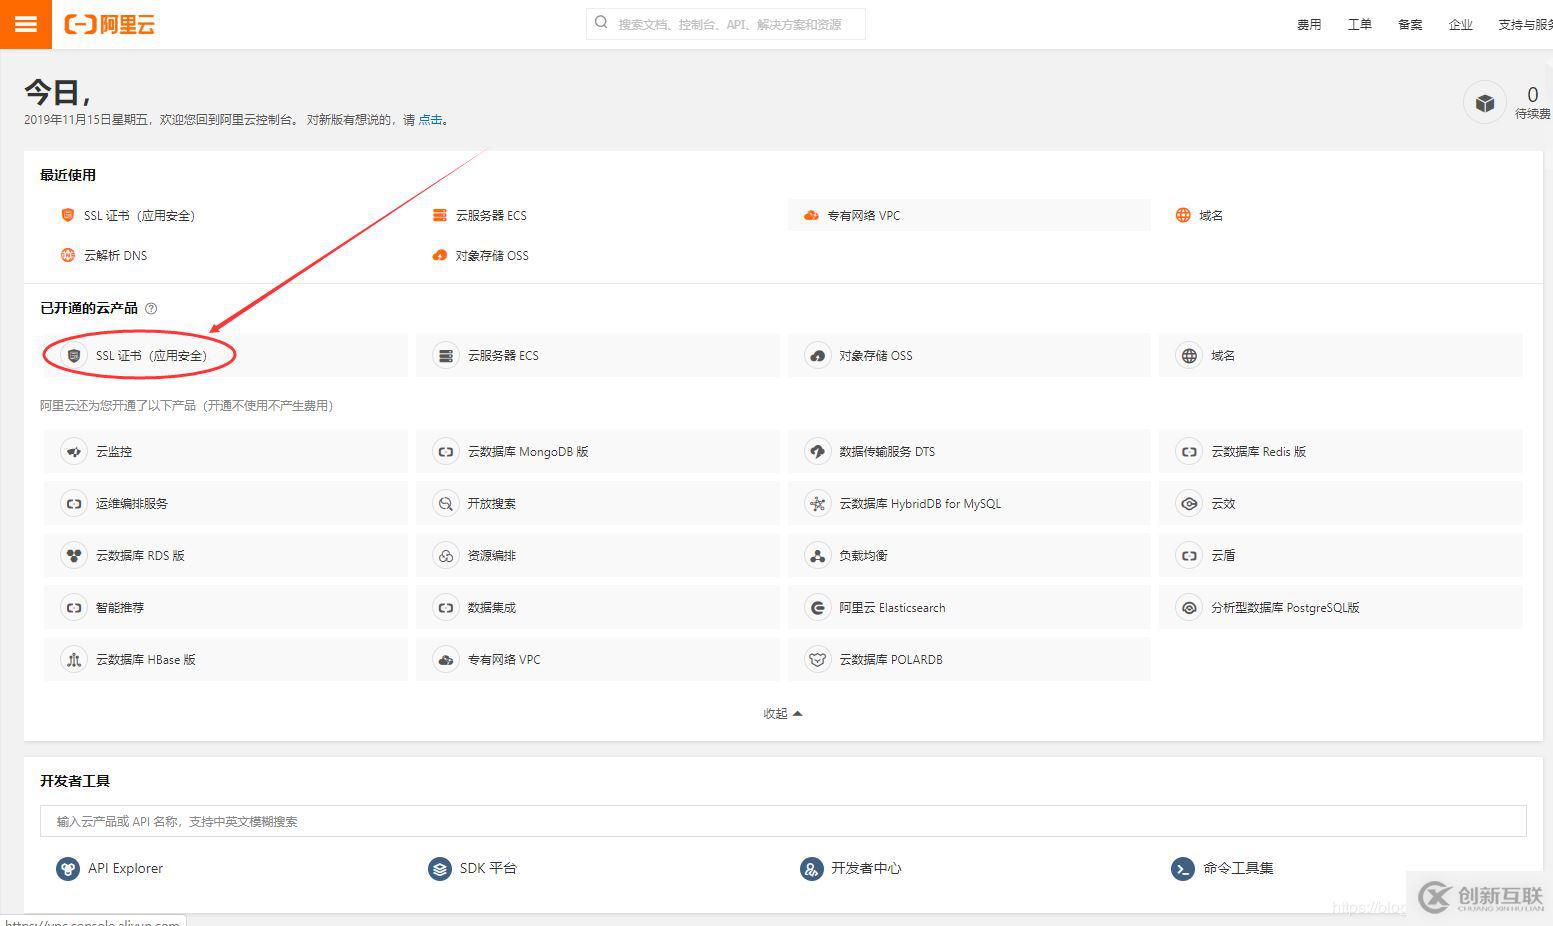Click the 阿里云 Elasticsearch icon
The image size is (1553, 926).
(x=818, y=608)
